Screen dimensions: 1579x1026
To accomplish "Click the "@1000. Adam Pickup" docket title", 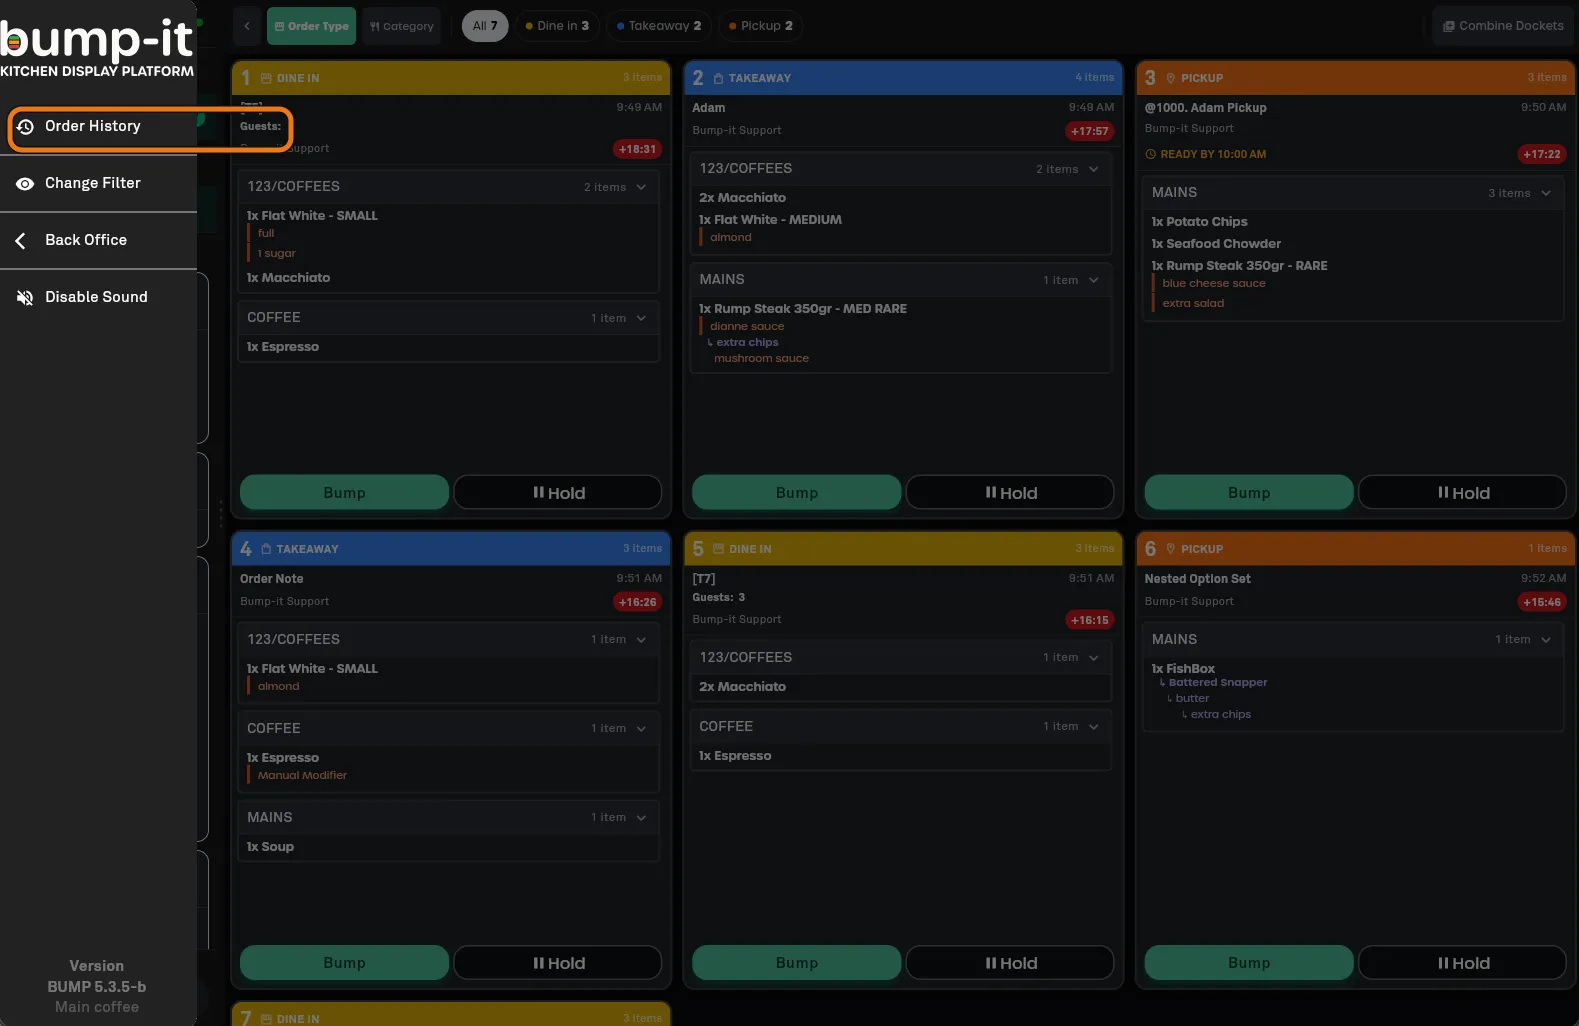I will pos(1205,108).
